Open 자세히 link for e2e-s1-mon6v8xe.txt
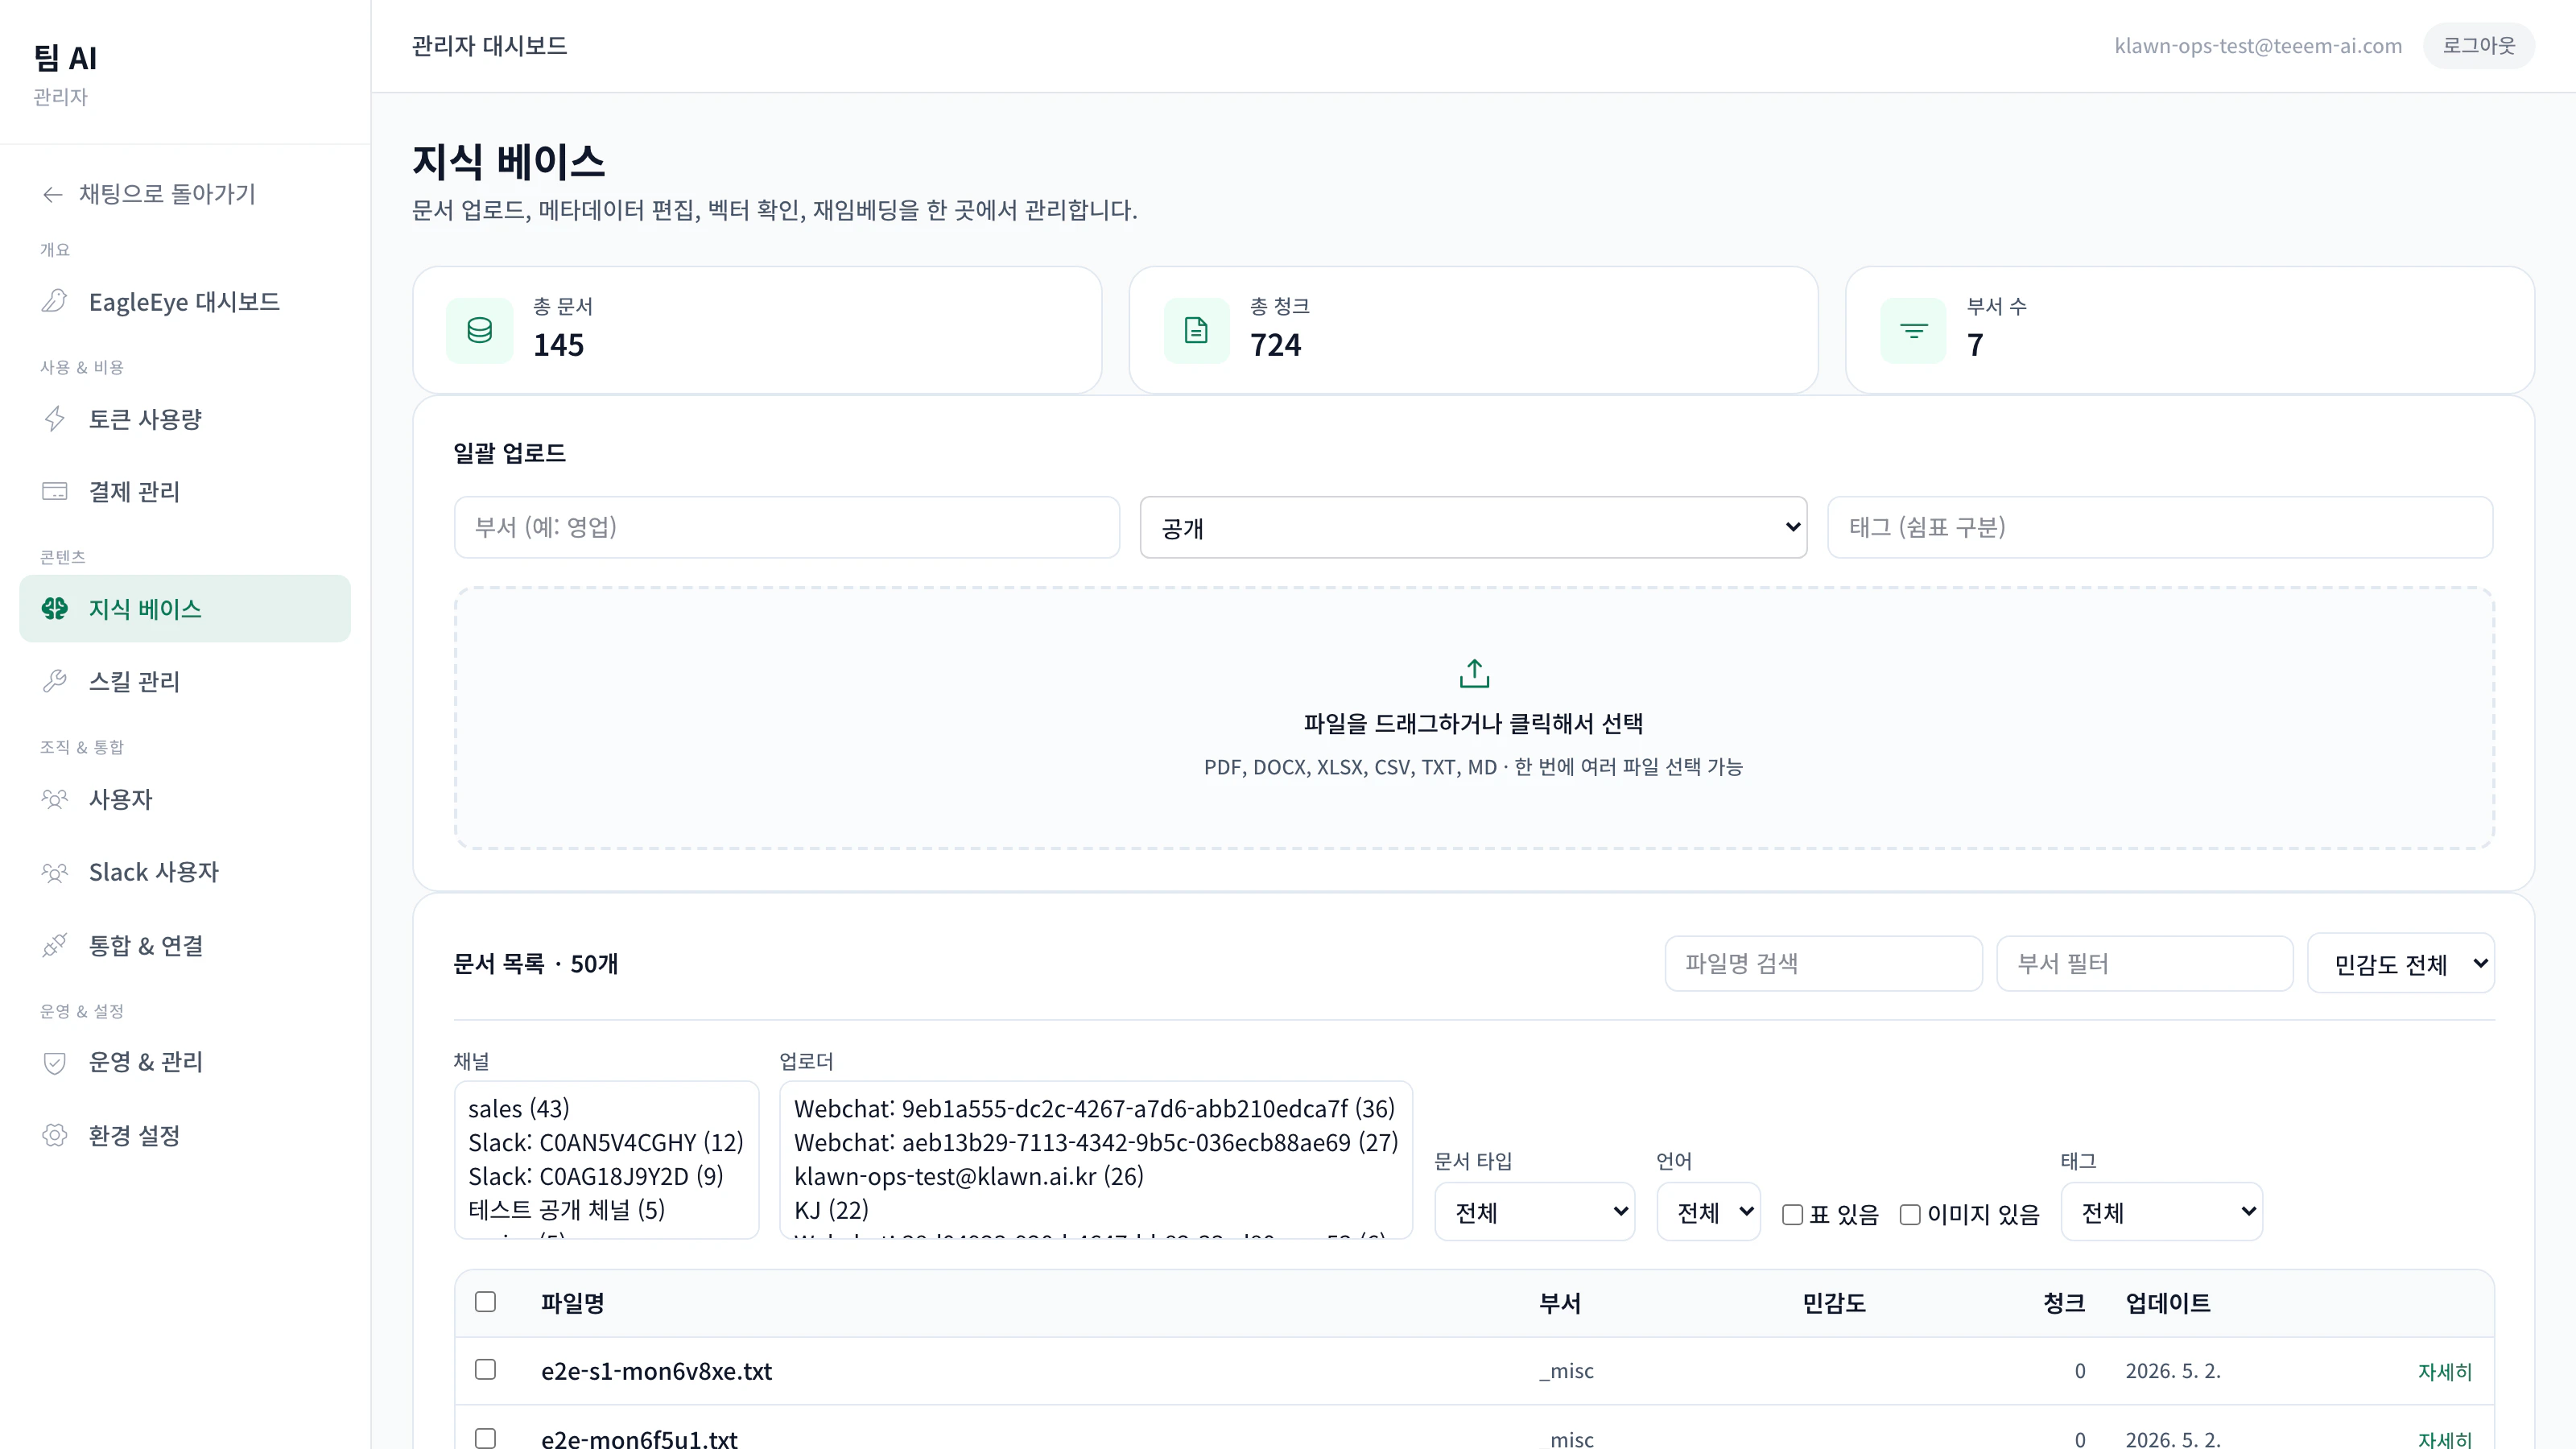Viewport: 2576px width, 1449px height. 2444,1371
